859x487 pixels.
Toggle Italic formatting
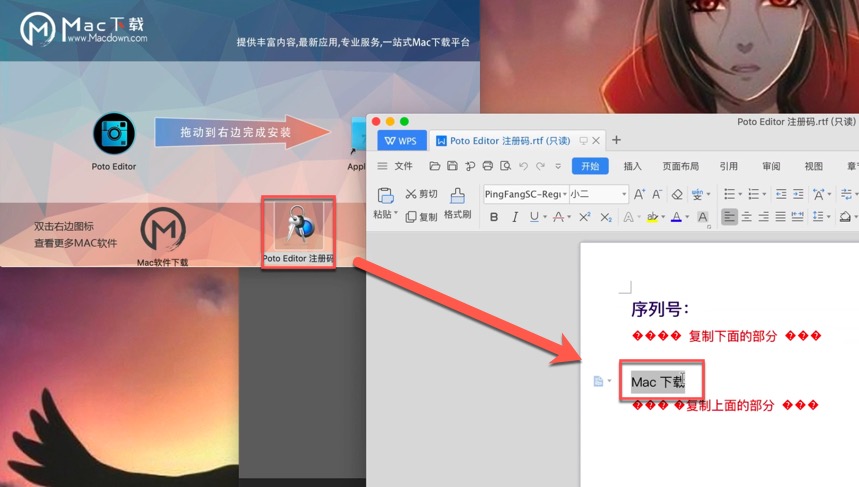pyautogui.click(x=514, y=217)
